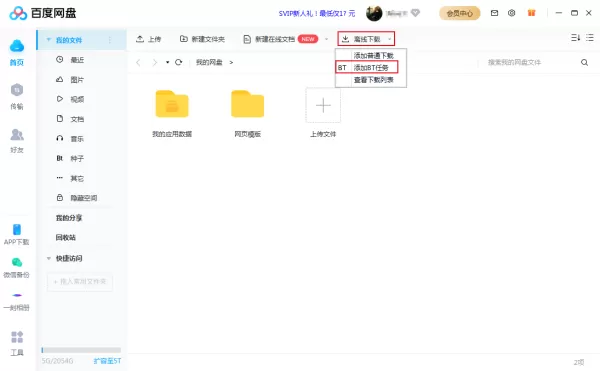600x371 pixels.
Task: Go forward with the right arrow
Action: point(155,62)
